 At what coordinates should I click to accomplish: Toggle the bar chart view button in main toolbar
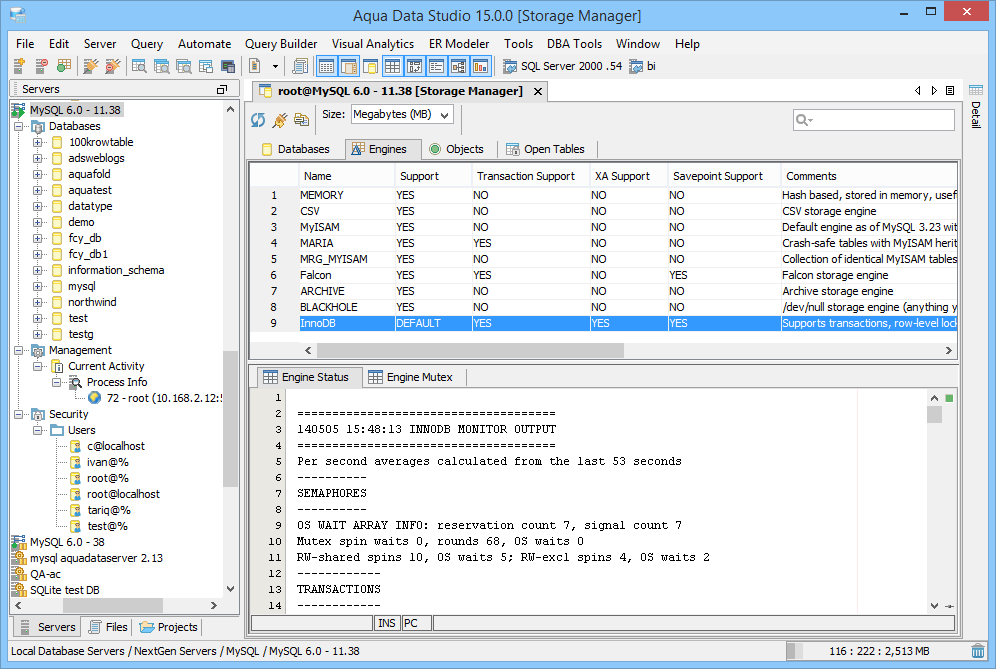click(481, 67)
